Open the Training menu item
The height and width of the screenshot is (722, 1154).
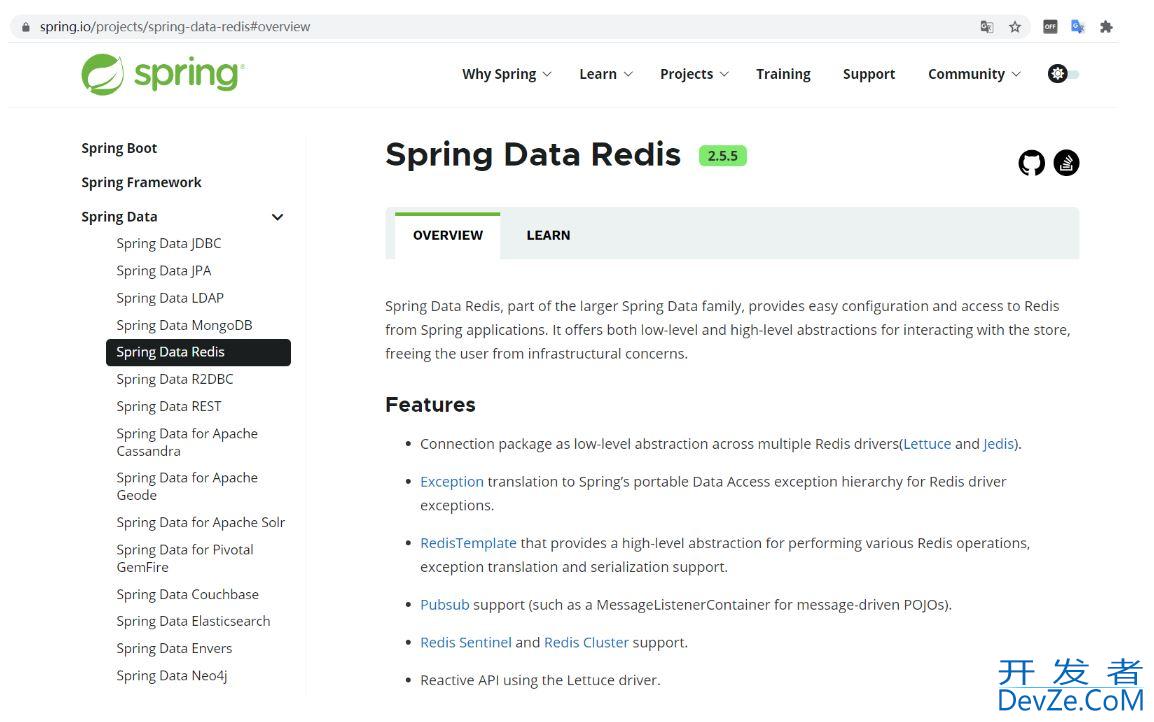point(783,74)
